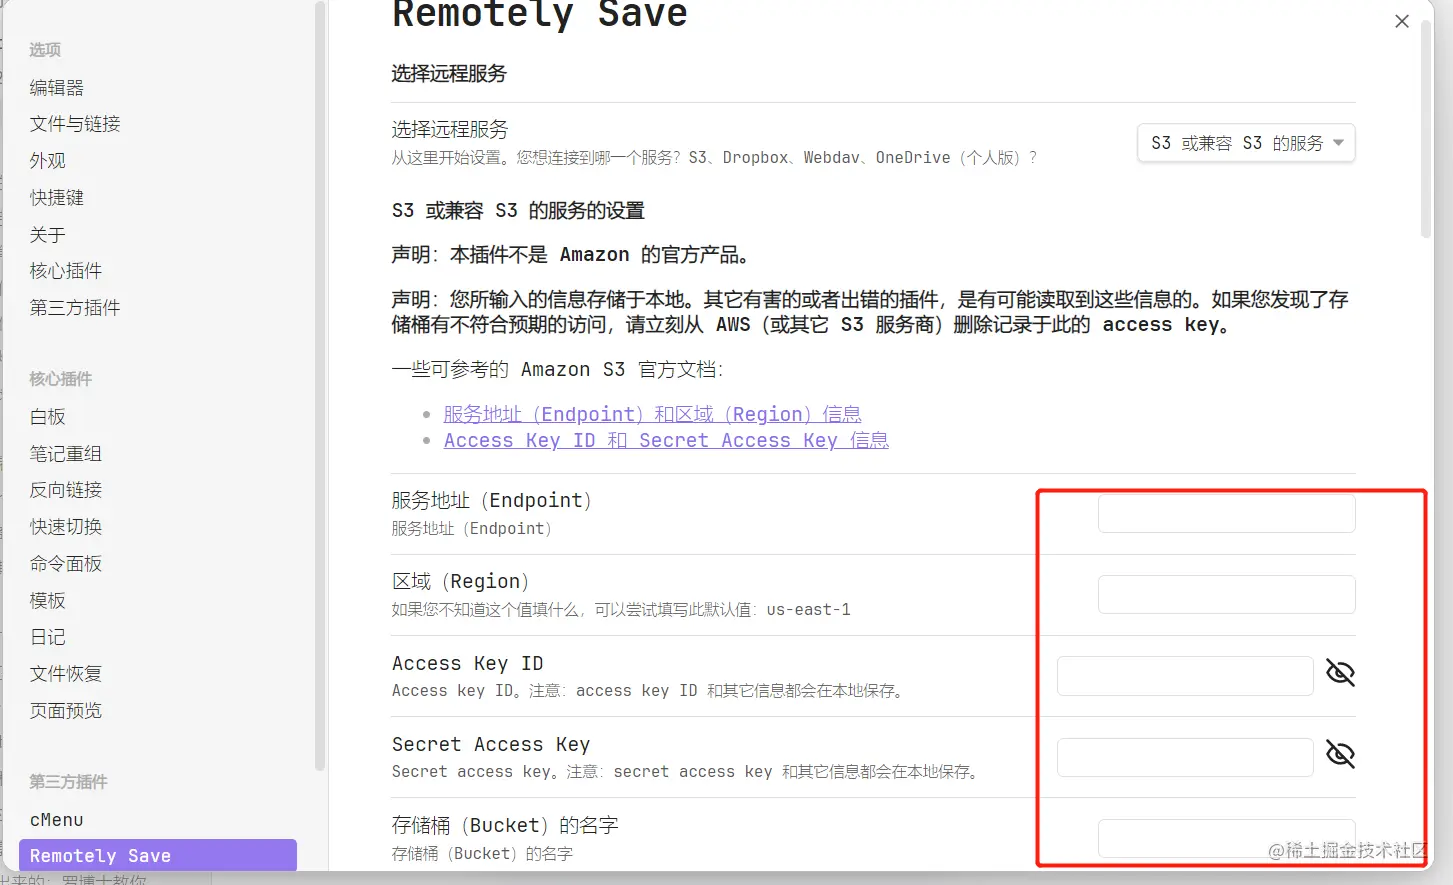The height and width of the screenshot is (885, 1453).
Task: Toggle visibility of Secret Access Key field
Action: [1340, 754]
